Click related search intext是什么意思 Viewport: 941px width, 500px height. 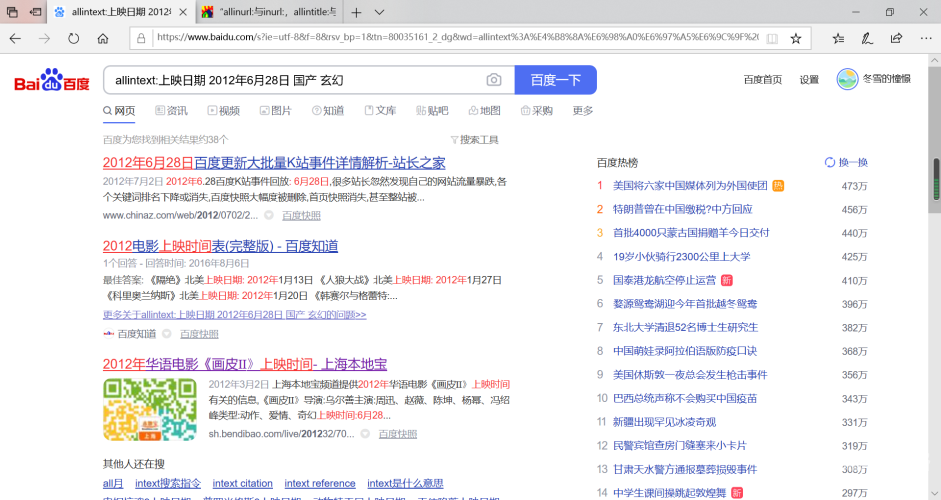pyautogui.click(x=405, y=483)
